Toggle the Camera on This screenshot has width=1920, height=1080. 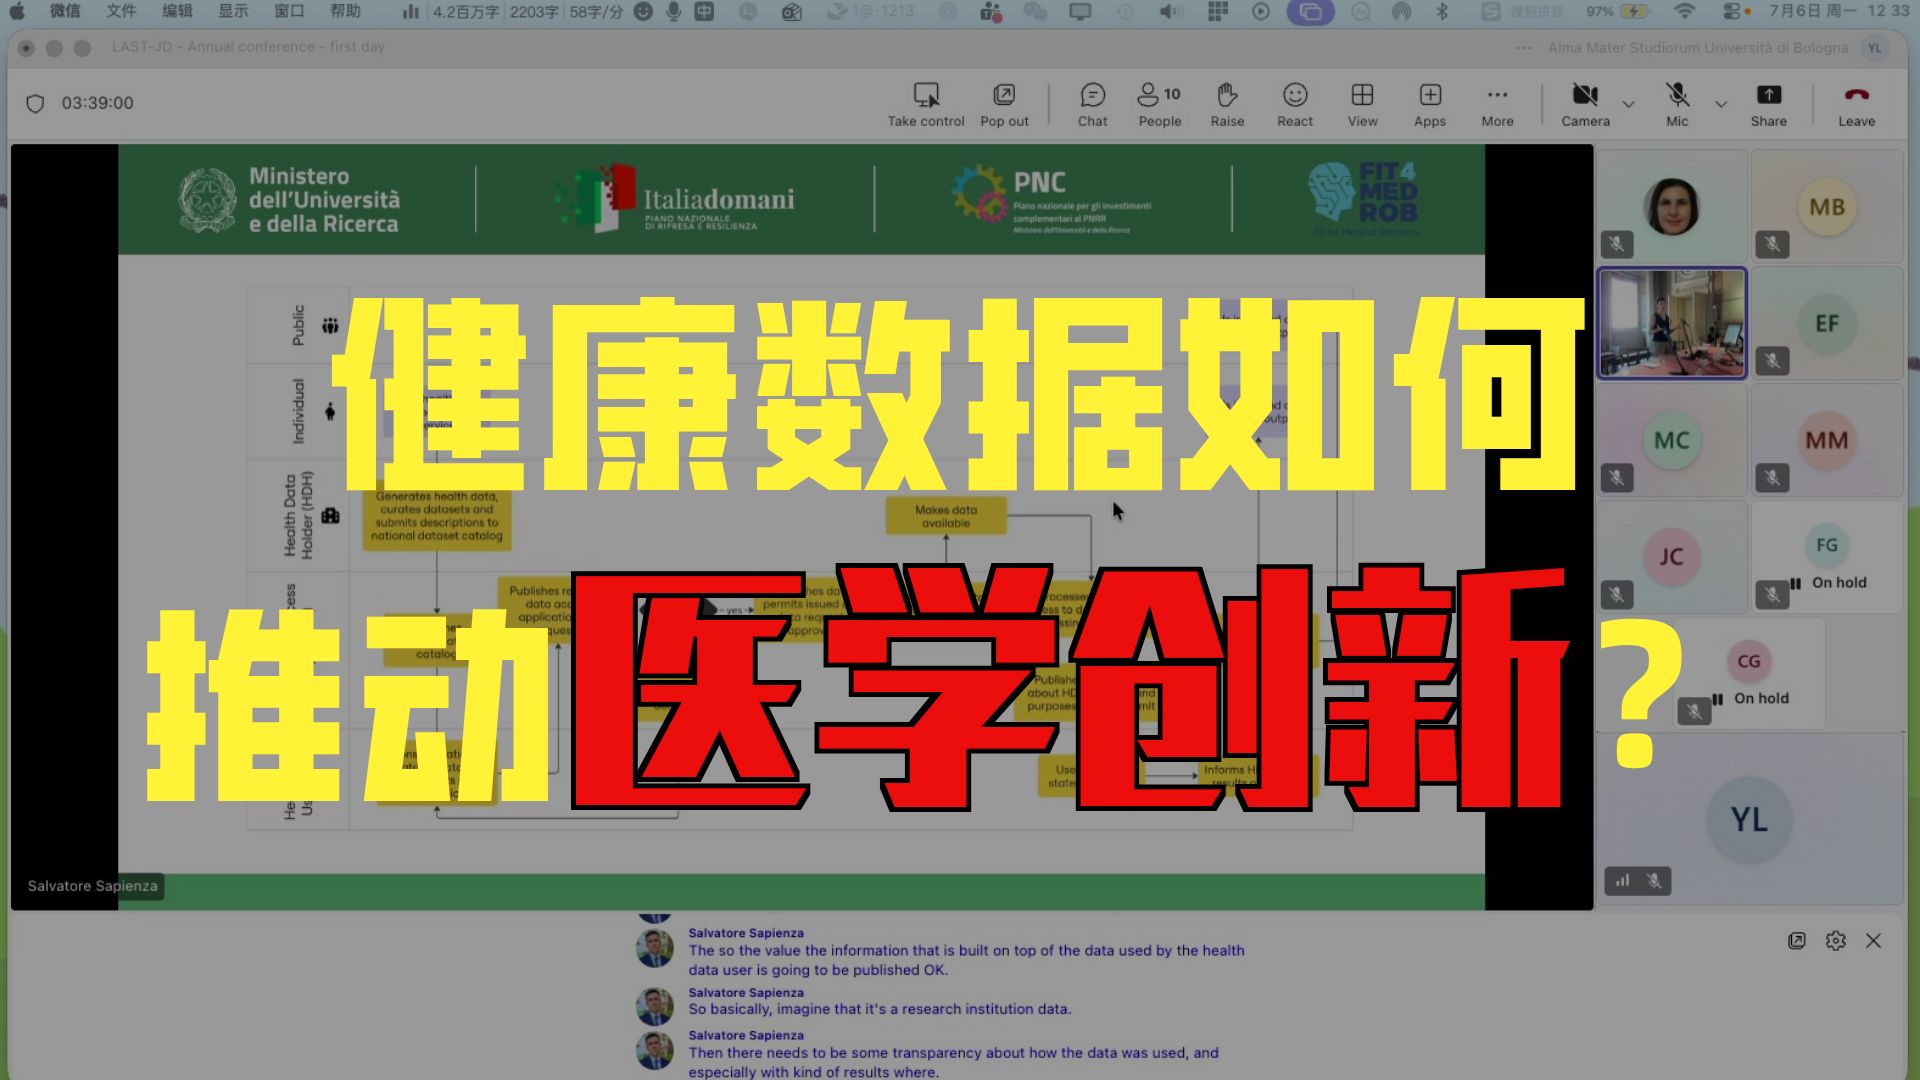[1585, 105]
